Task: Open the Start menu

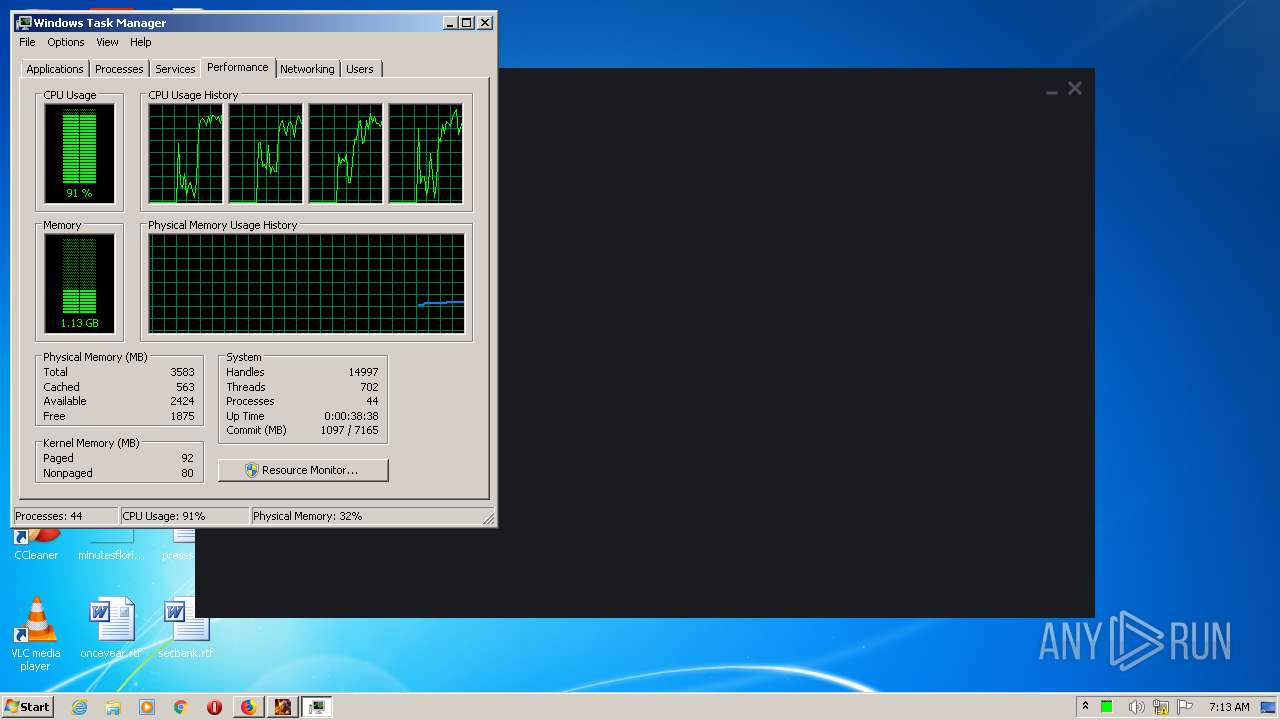Action: [x=28, y=706]
